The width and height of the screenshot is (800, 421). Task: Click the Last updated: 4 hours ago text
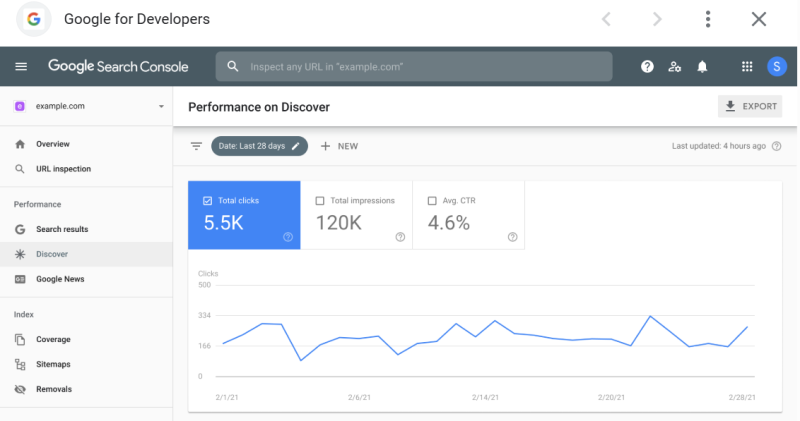pyautogui.click(x=718, y=146)
